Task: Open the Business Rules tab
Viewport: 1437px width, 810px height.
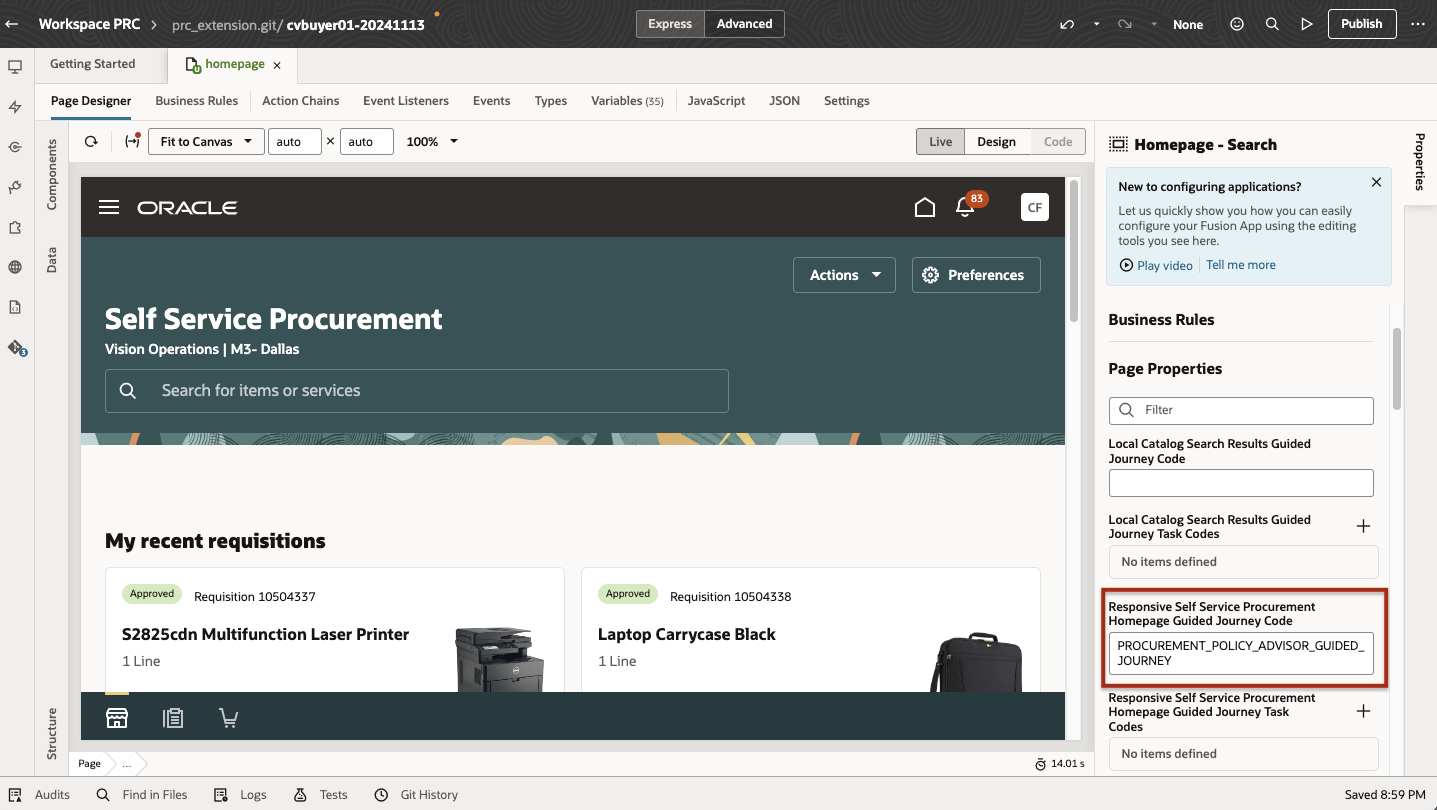Action: tap(197, 101)
